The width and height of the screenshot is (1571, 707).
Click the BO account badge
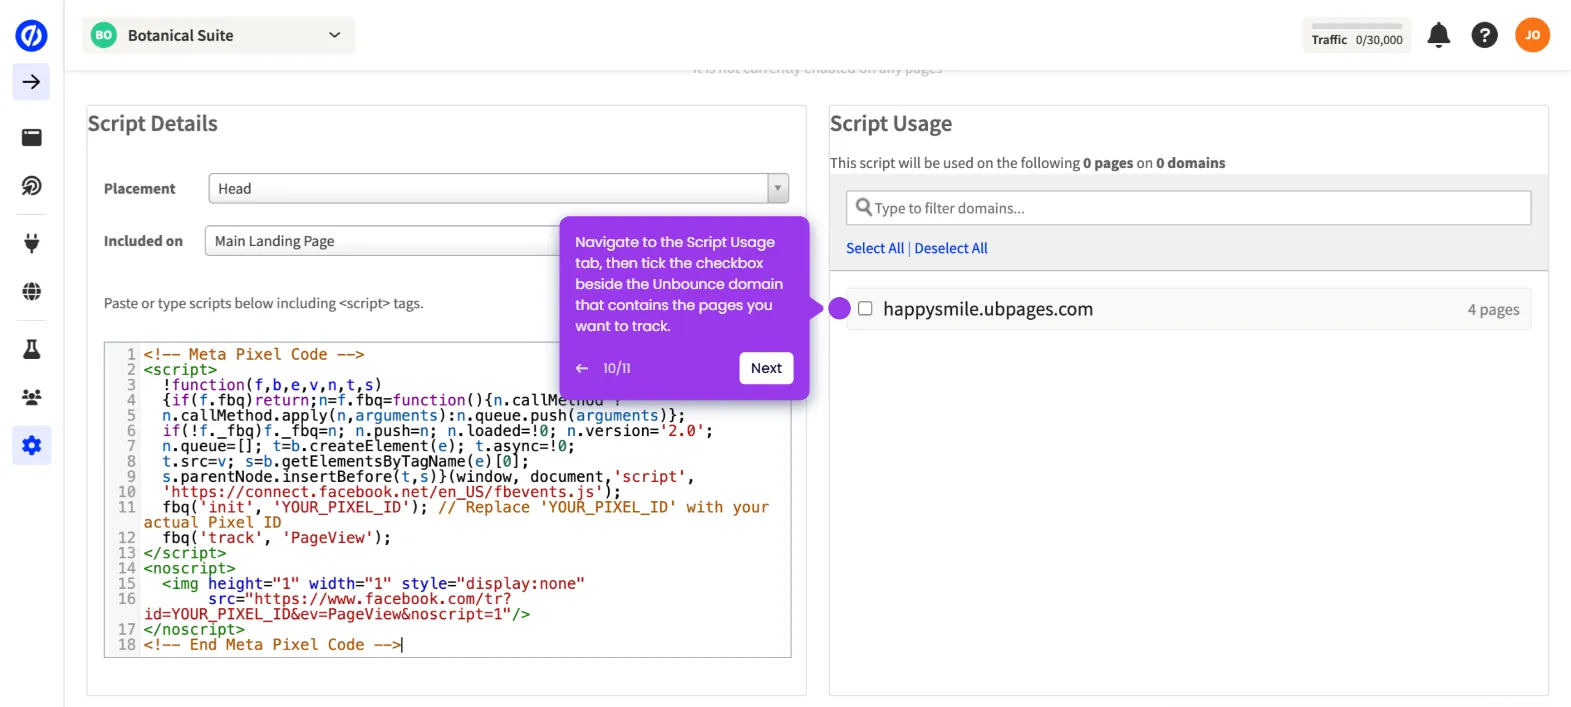click(x=104, y=35)
